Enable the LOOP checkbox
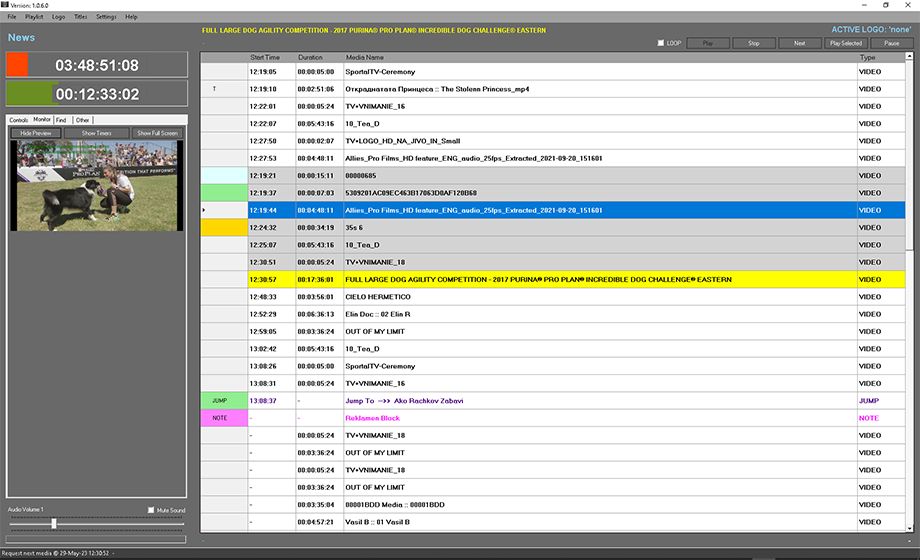920x560 pixels. 661,43
